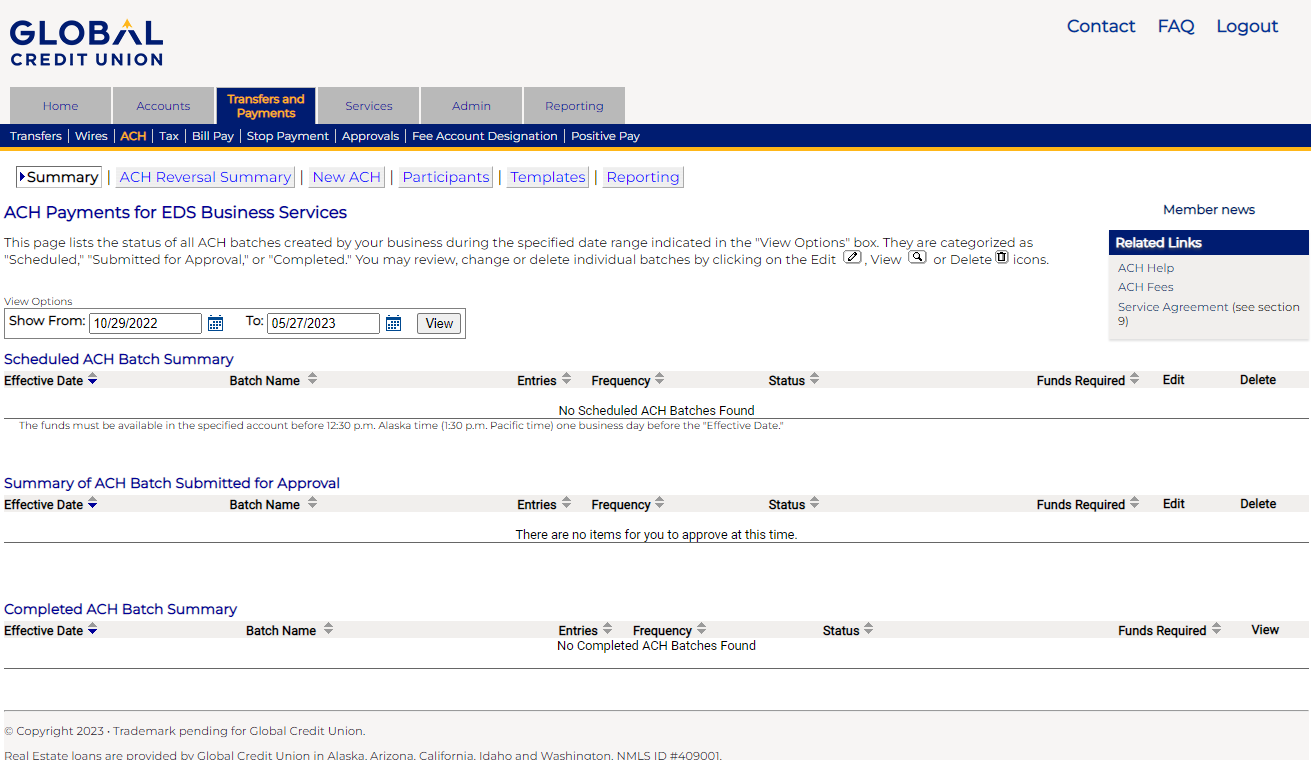Select the Transfers and Payments tab
Screen dimensions: 1311x760
click(266, 106)
